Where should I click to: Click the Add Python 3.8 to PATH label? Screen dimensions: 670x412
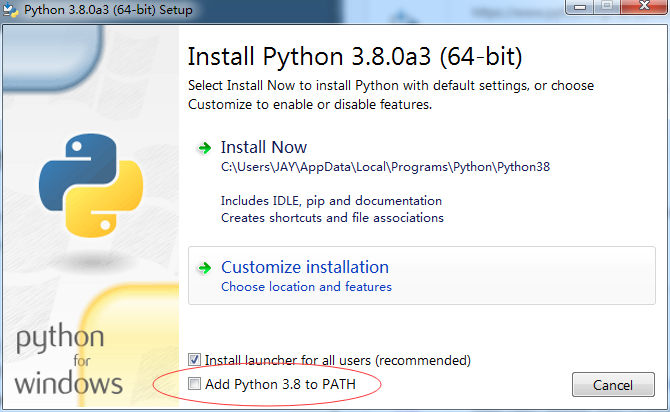click(x=280, y=384)
